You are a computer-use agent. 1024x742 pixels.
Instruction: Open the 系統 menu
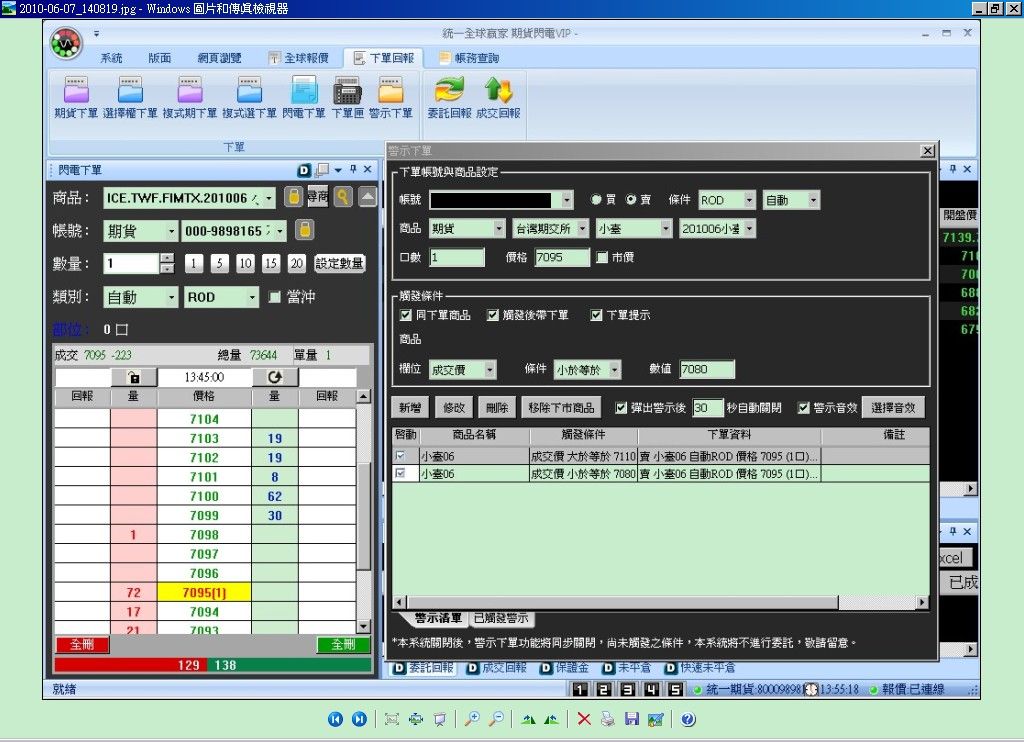[111, 58]
